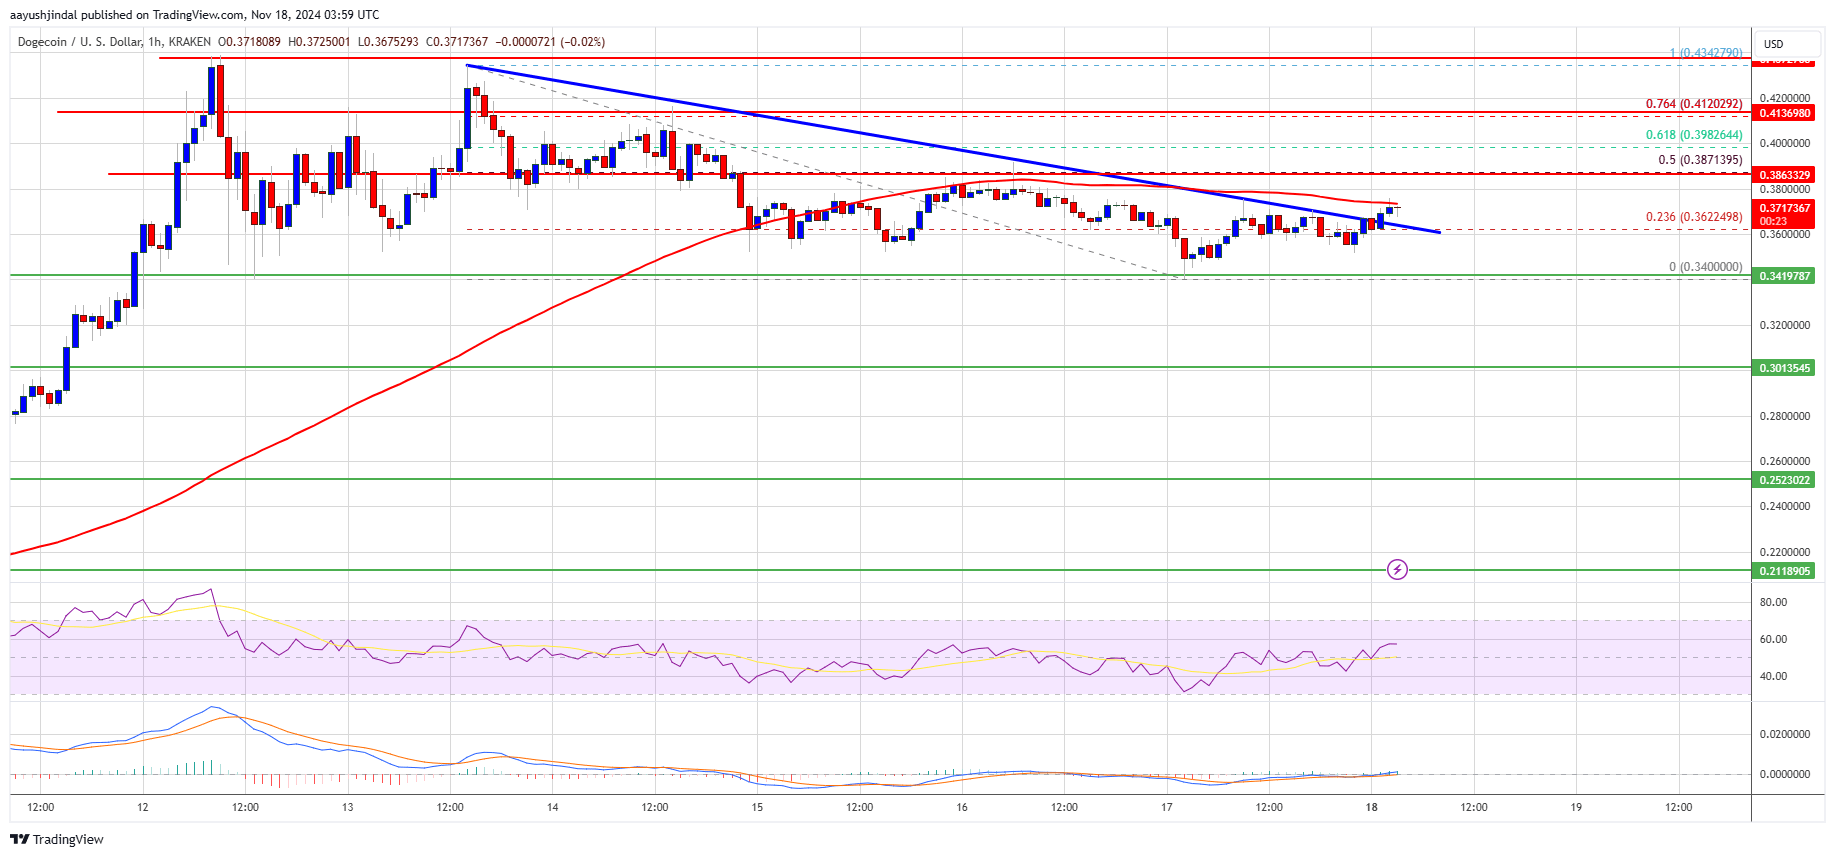Click the Fib level 0.764 (0.4120292) label
The image size is (1835, 857).
1694,104
